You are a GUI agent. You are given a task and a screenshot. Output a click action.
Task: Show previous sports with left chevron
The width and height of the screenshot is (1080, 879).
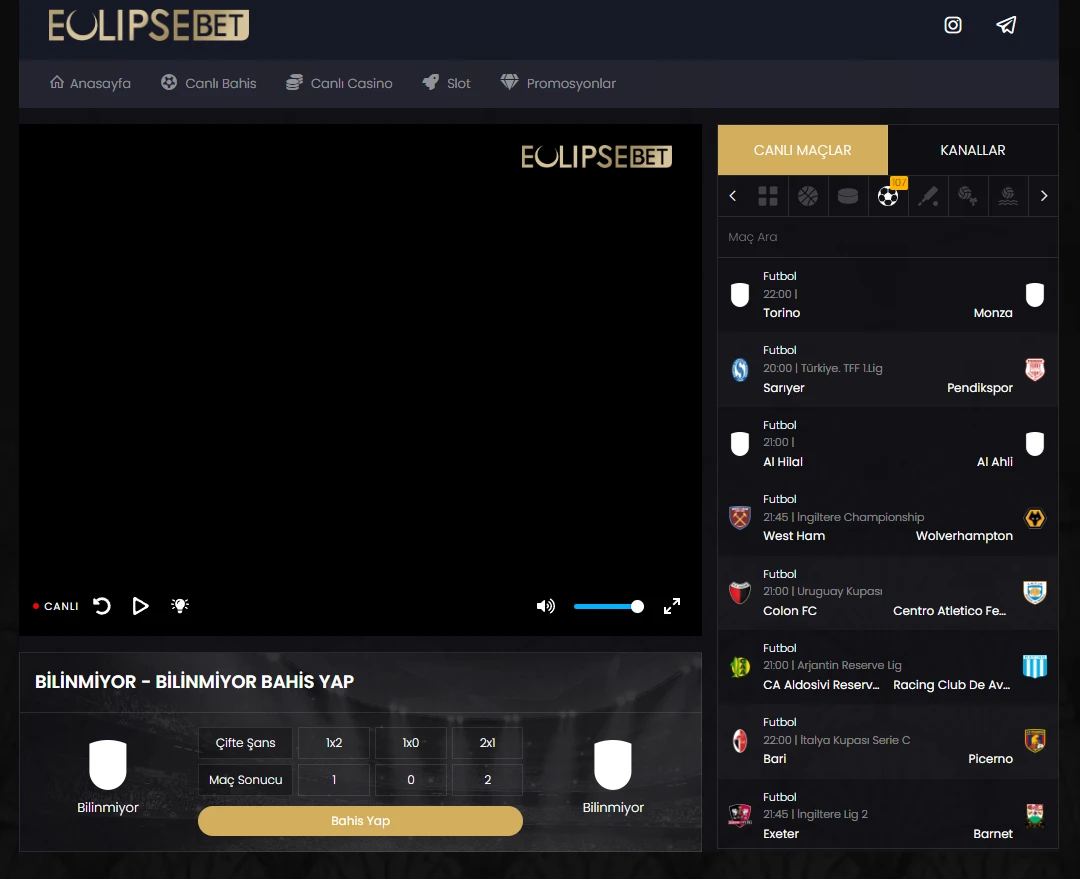pyautogui.click(x=733, y=196)
